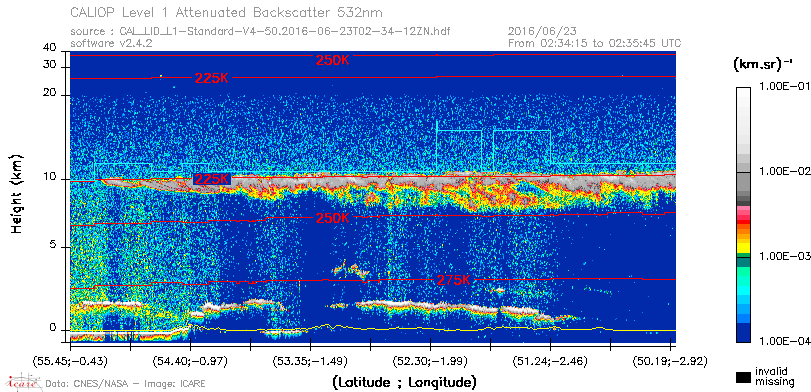Click 'Data: CNES/NASA - Image: ICARE' credit
This screenshot has height=392, width=811.
coord(125,384)
